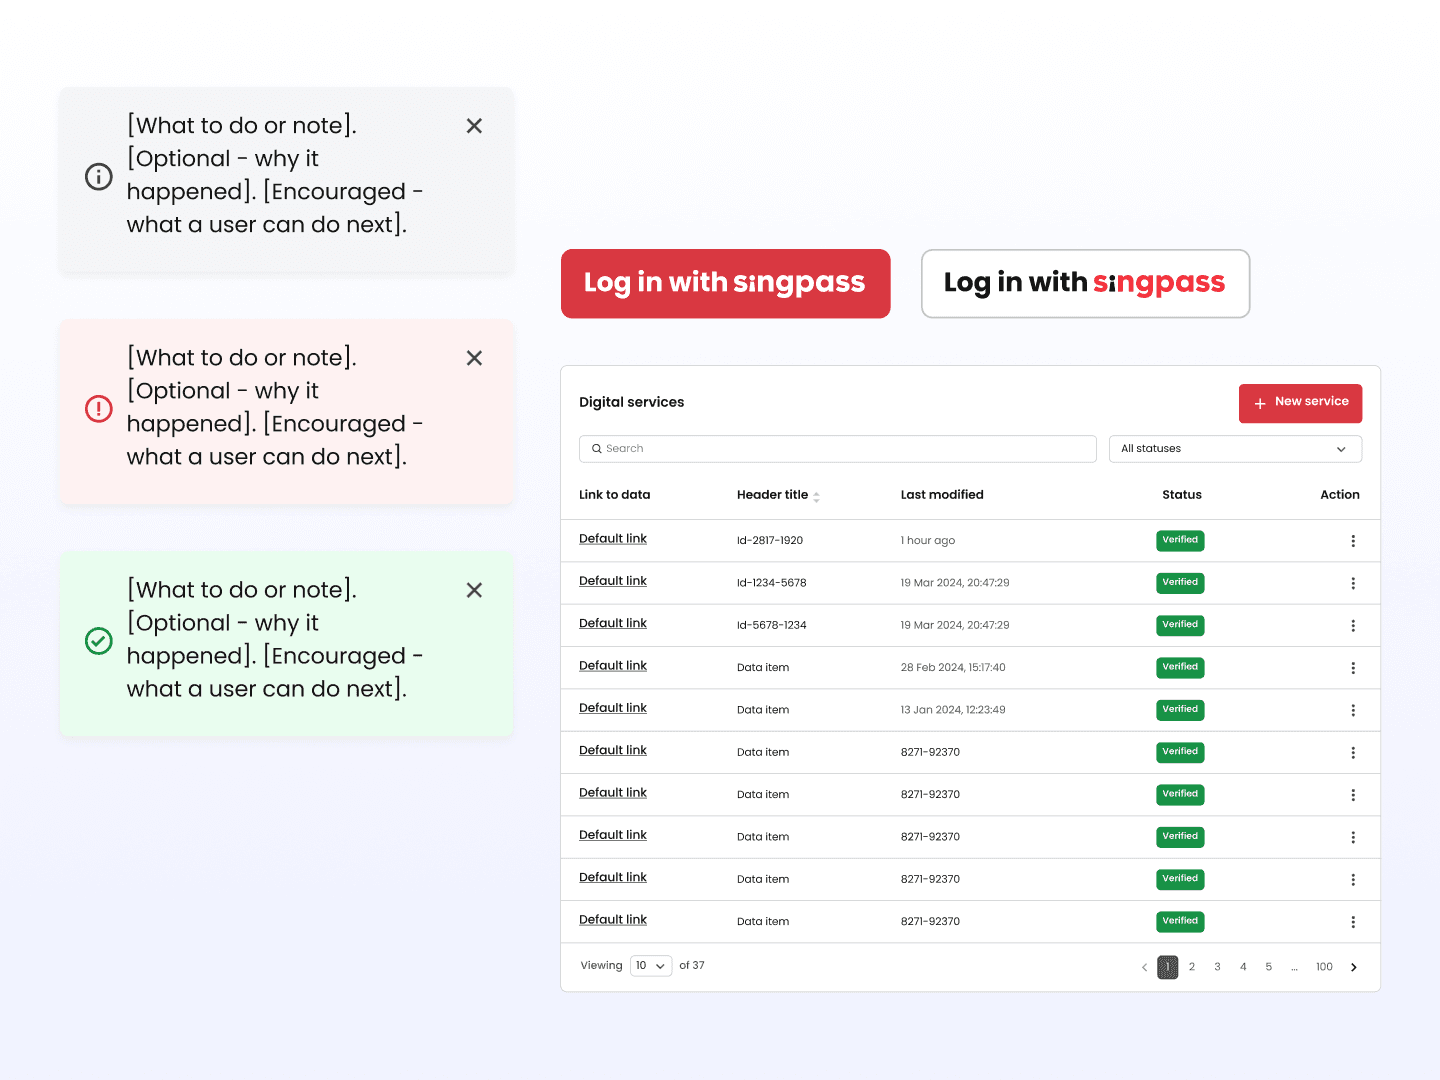Viewport: 1440px width, 1080px height.
Task: Click the left chevron in pagination
Action: point(1144,967)
